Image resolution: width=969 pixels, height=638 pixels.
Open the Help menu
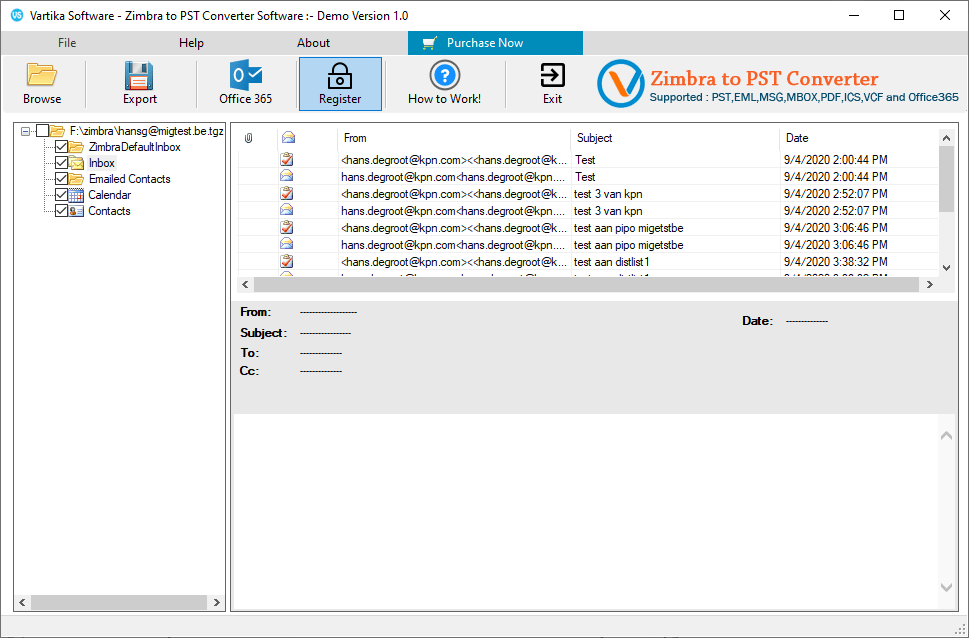click(191, 43)
